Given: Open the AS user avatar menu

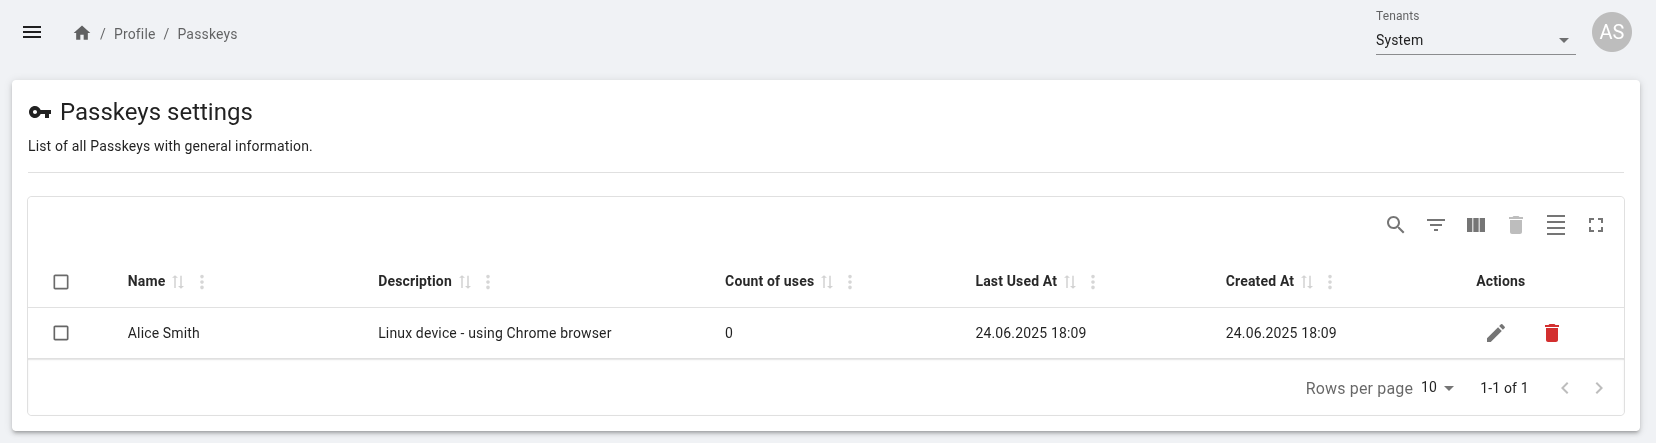Looking at the screenshot, I should 1611,32.
